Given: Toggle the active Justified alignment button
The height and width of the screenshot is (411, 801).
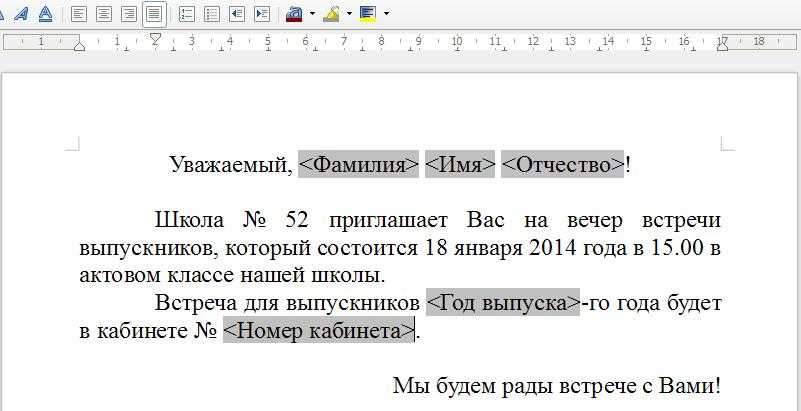Looking at the screenshot, I should click(154, 14).
